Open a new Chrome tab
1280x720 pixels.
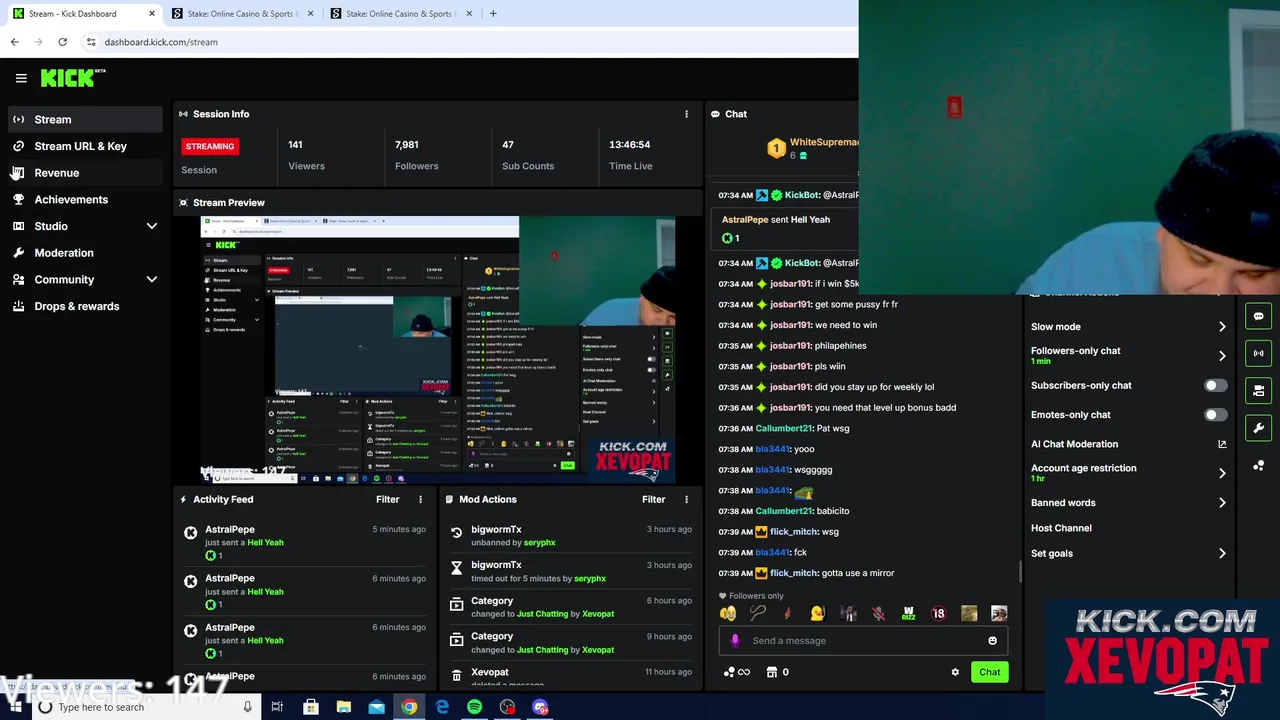[x=492, y=14]
